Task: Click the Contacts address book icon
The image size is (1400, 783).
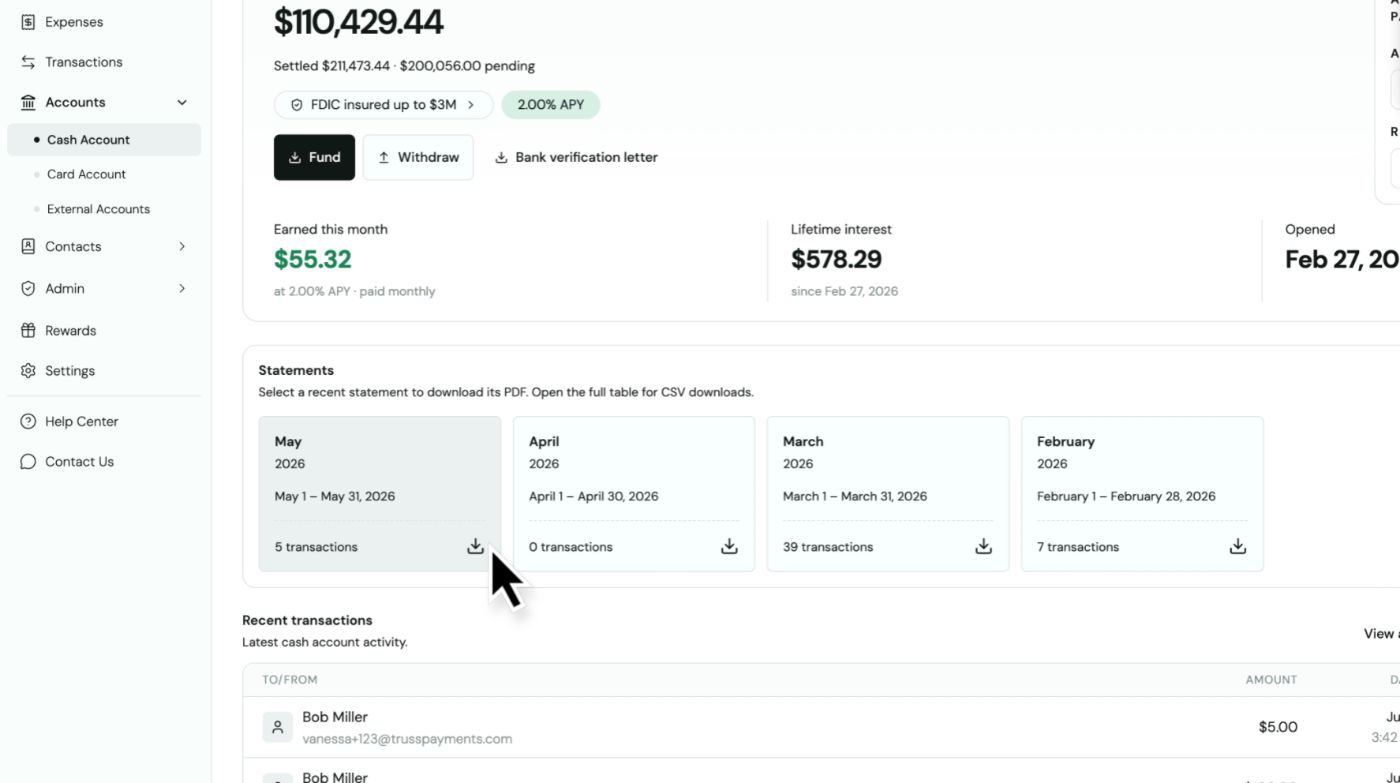Action: [x=28, y=246]
